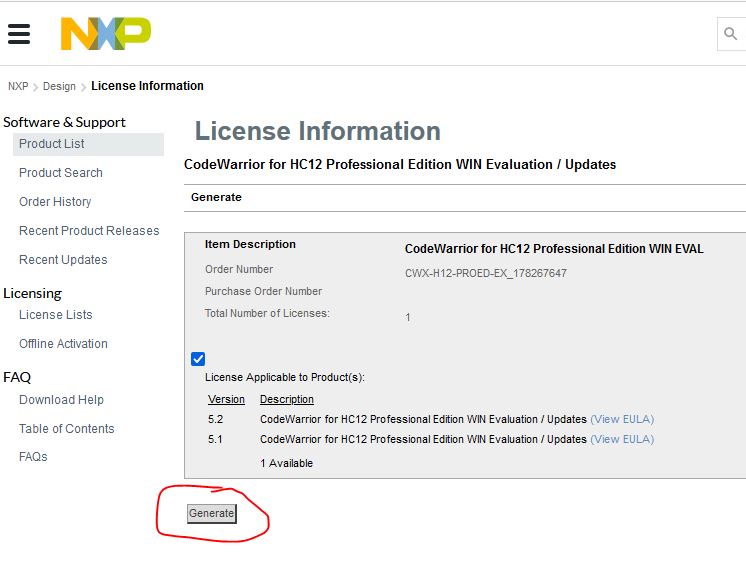Click 'Total Number of Licenses:' label
Screen dimensions: 746x578
tap(267, 313)
